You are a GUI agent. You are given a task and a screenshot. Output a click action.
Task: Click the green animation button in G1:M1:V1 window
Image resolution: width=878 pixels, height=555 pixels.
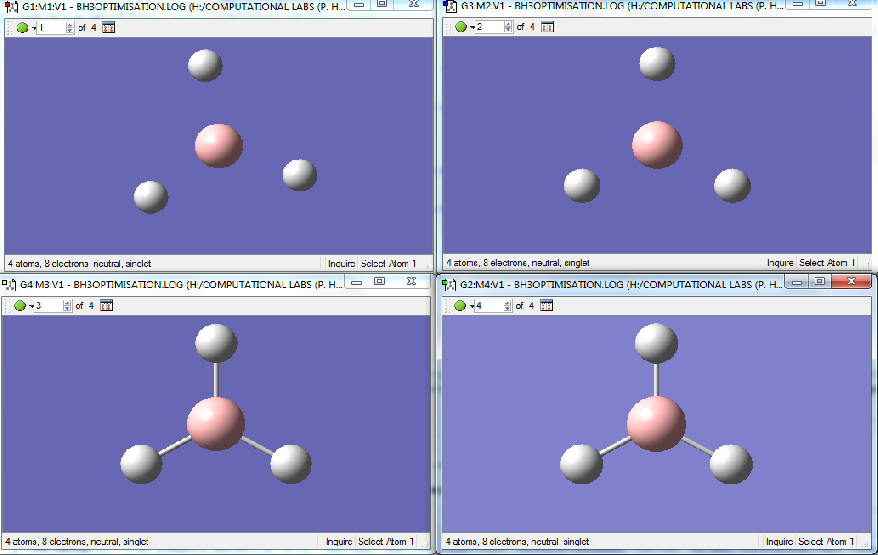coord(22,27)
